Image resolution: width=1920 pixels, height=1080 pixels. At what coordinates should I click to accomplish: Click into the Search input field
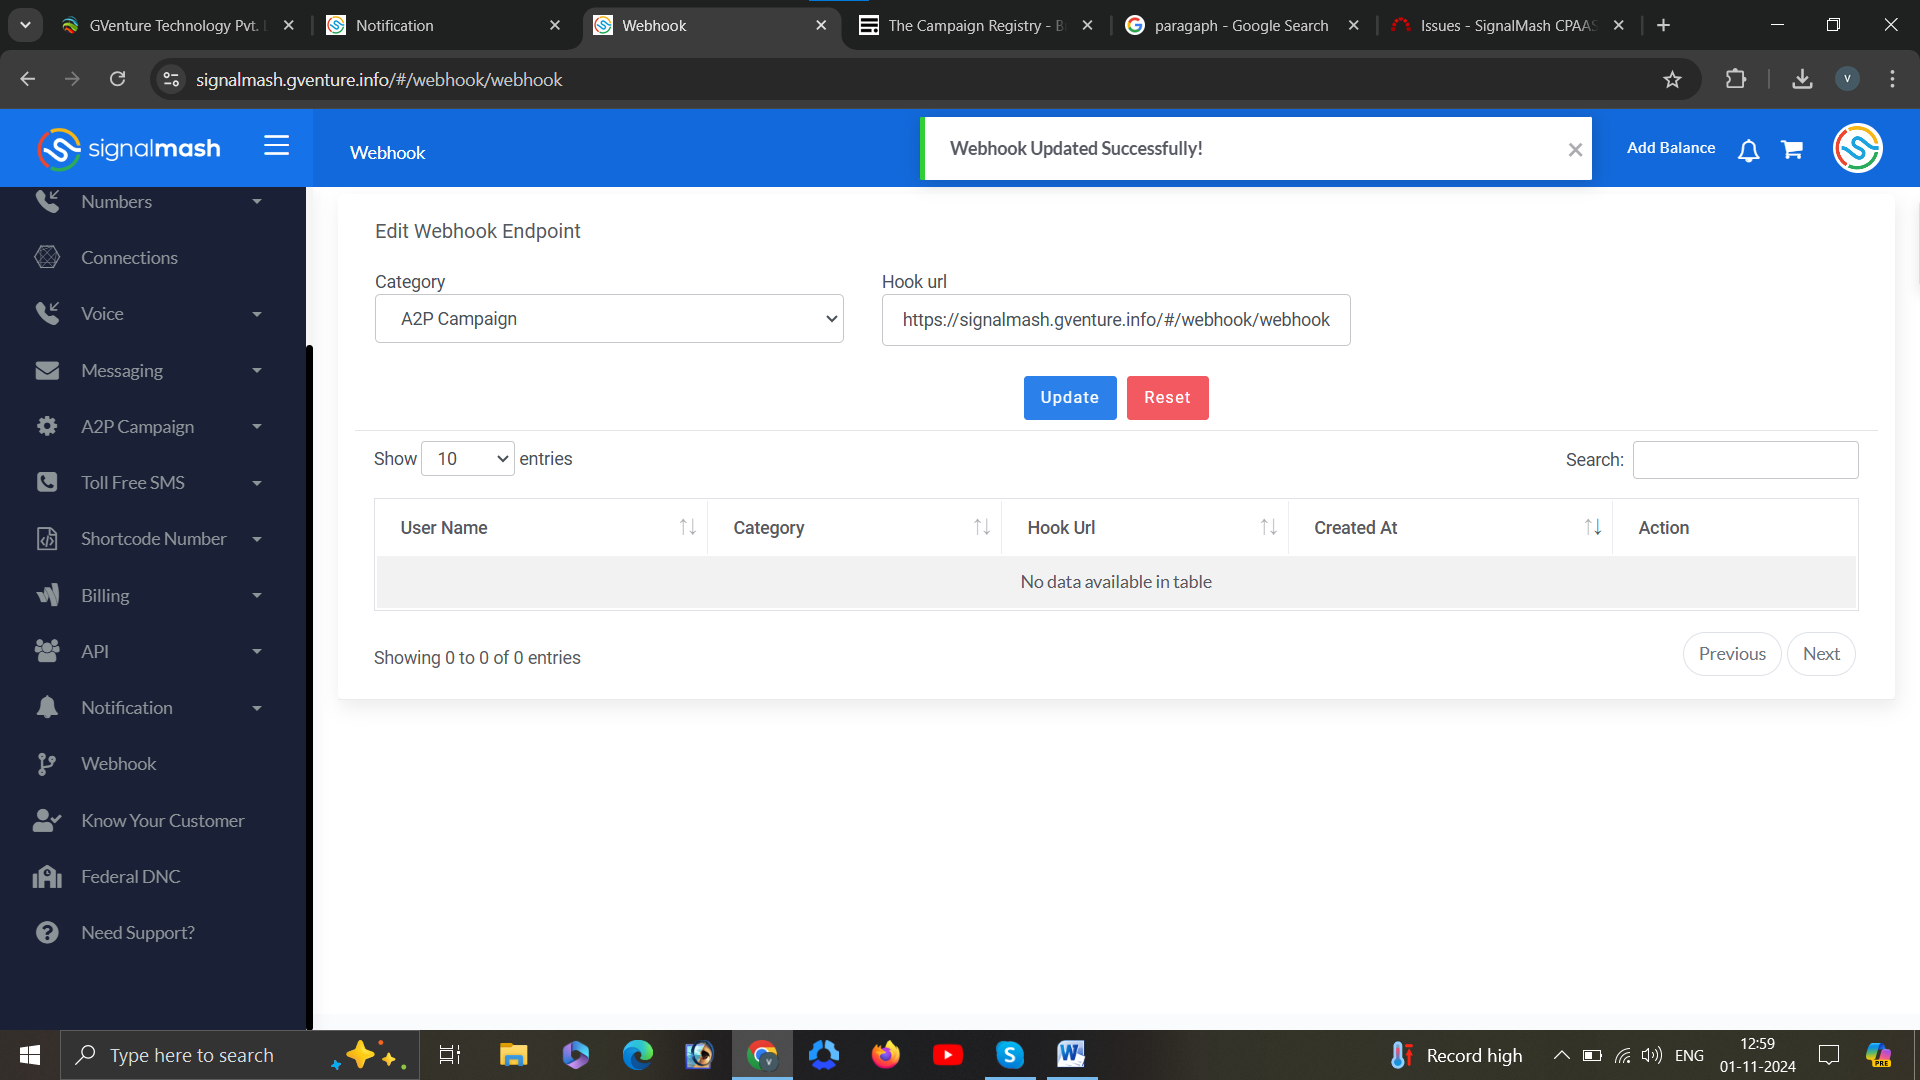(x=1745, y=460)
